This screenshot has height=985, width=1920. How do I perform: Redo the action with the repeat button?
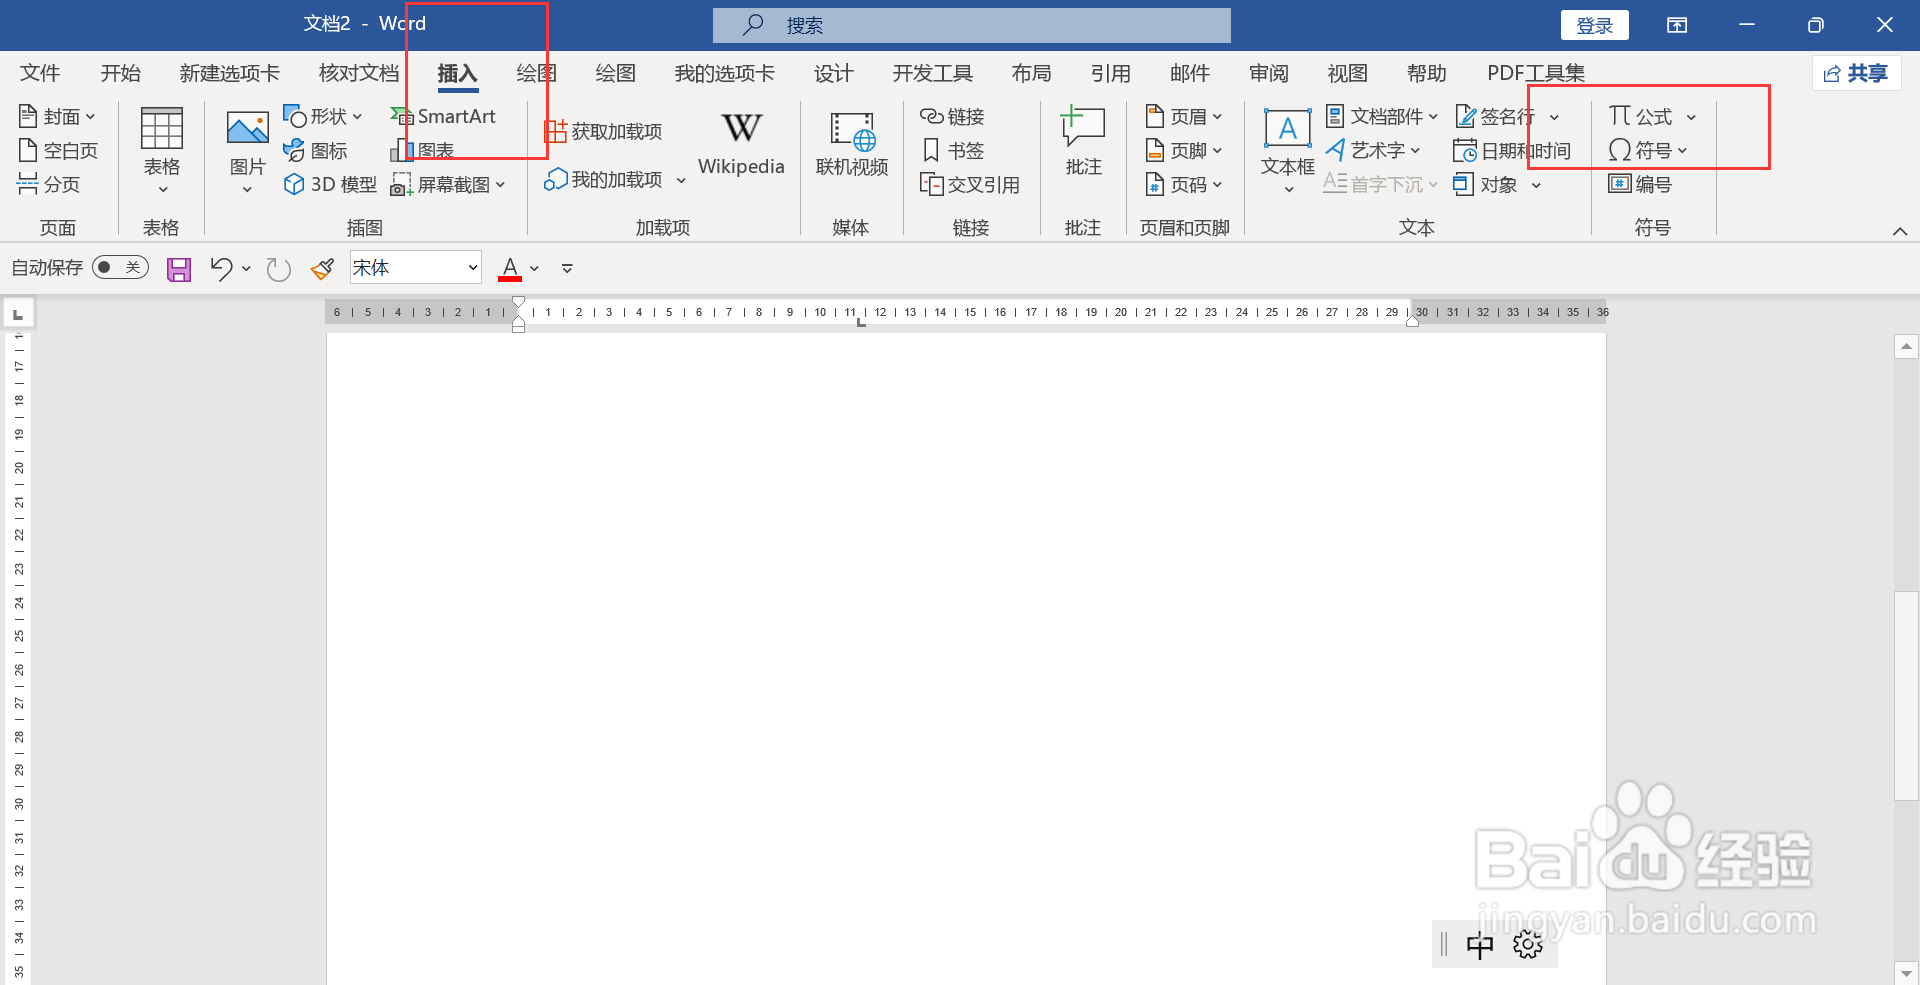coord(278,269)
